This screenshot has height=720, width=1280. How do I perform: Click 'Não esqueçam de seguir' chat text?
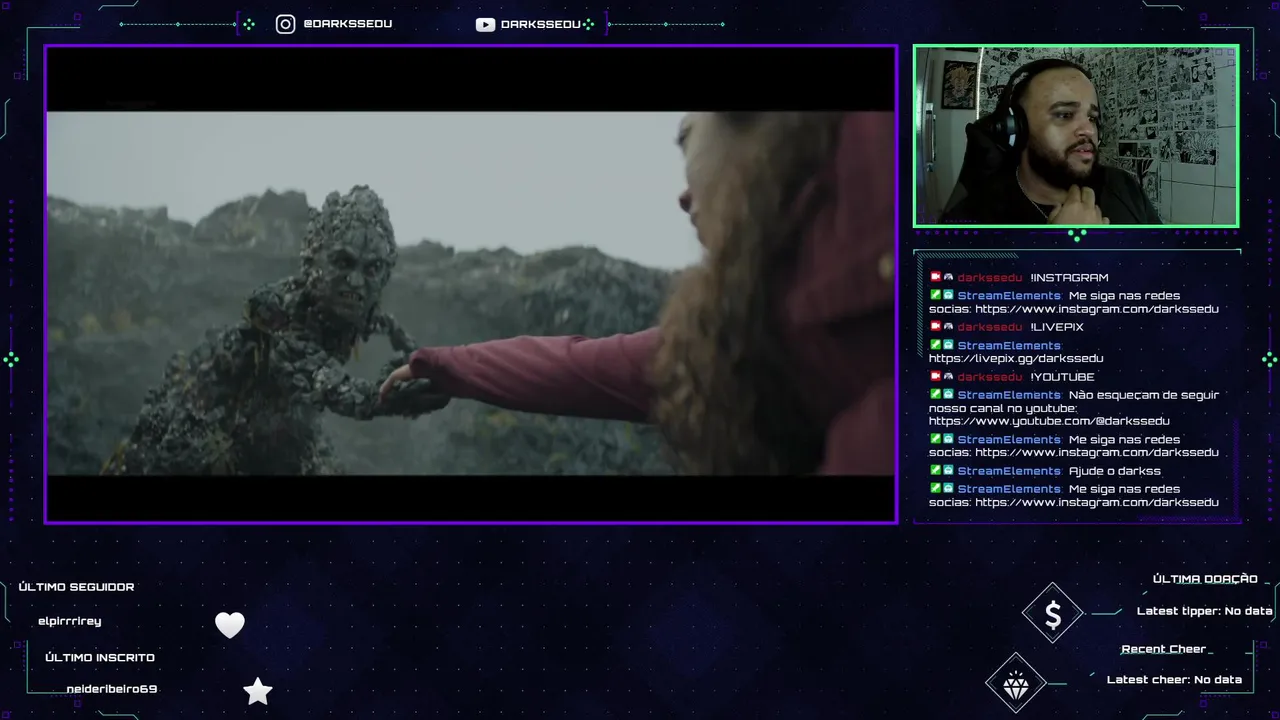click(x=1144, y=395)
